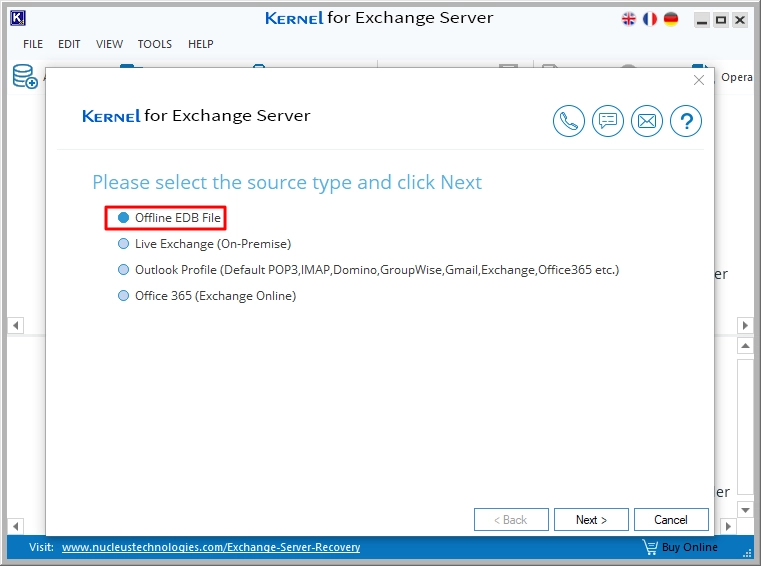Click the Back button

pyautogui.click(x=511, y=520)
